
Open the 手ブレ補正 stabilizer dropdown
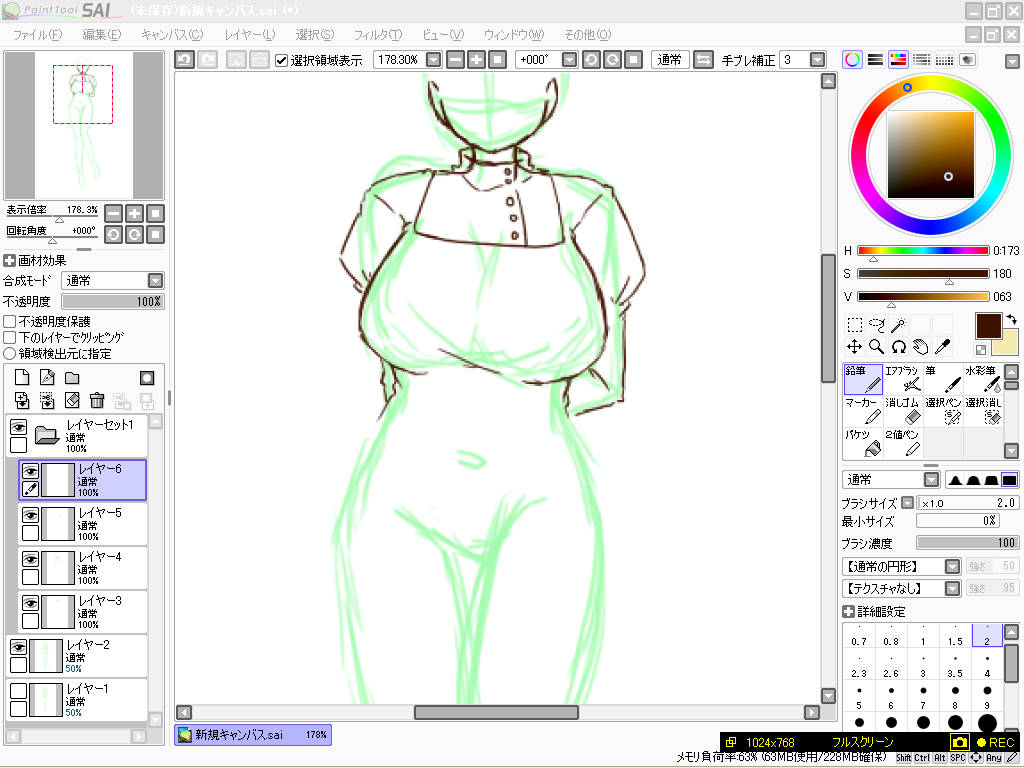(818, 60)
